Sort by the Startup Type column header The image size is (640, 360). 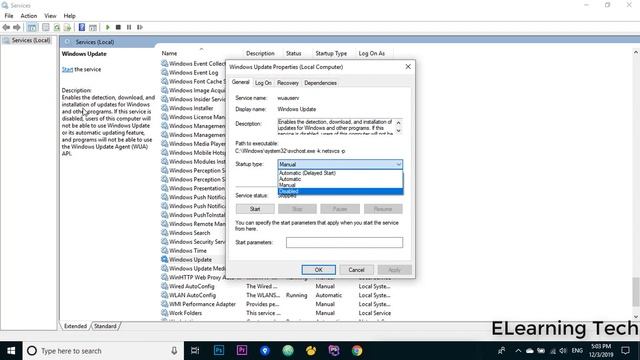331,53
